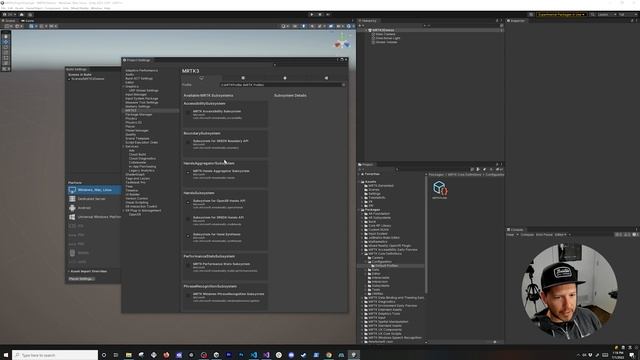Toggle Subsystem for XRSDK Hands API checkbox
The width and height of the screenshot is (640, 360).
tap(188, 219)
